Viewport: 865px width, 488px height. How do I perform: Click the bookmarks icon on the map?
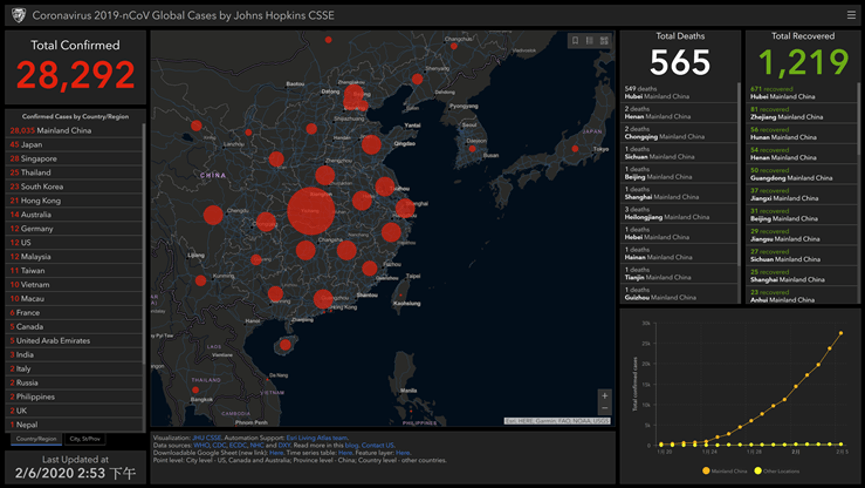[x=575, y=41]
